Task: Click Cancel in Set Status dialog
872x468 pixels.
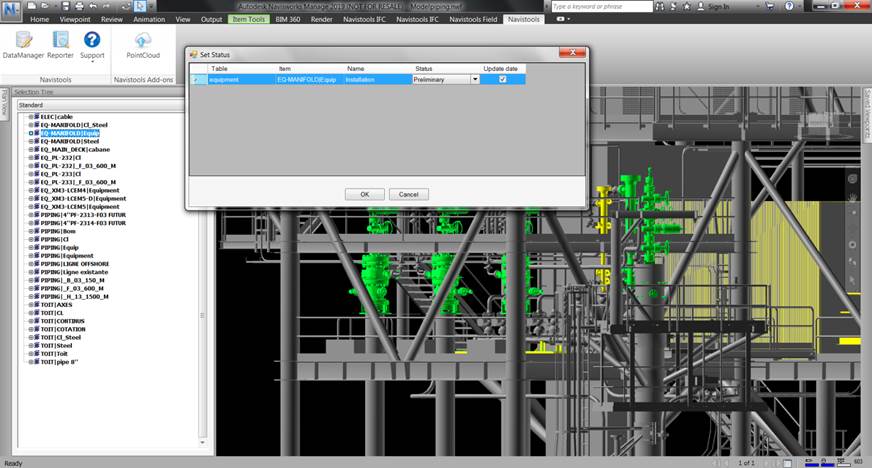Action: coord(408,194)
